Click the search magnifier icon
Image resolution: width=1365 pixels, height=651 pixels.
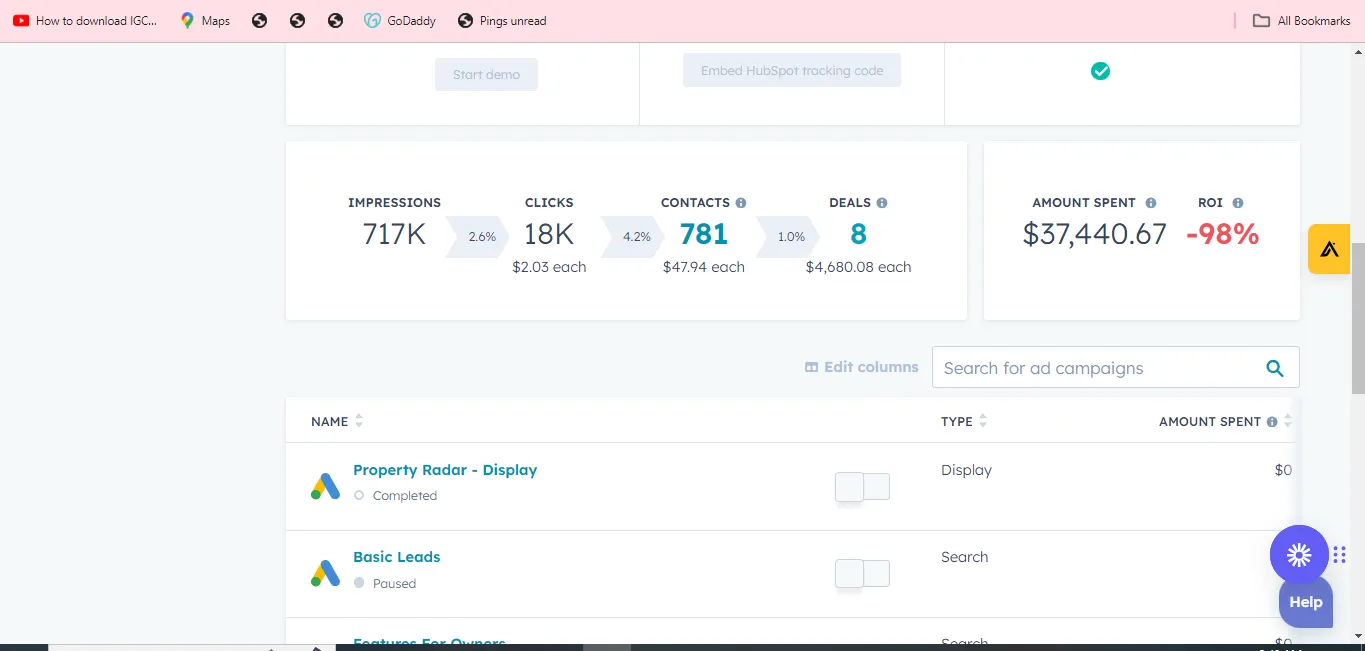click(x=1275, y=368)
